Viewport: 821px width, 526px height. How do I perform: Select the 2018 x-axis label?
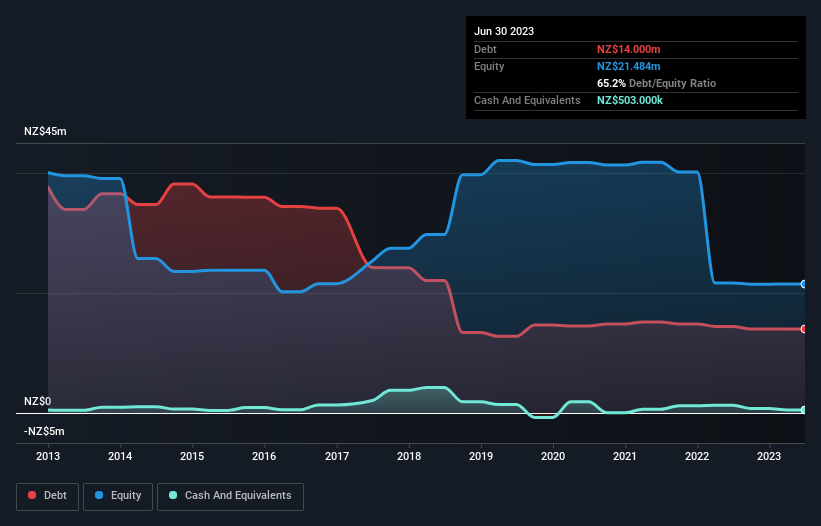click(409, 456)
